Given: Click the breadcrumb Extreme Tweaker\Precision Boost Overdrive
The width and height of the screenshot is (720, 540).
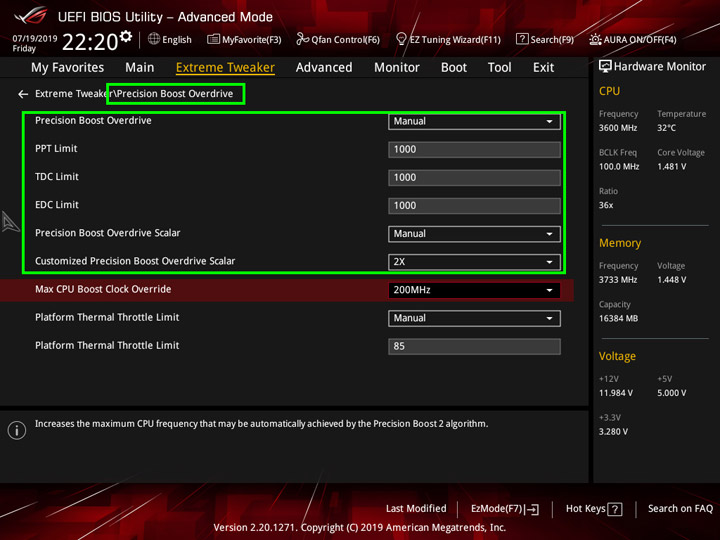Looking at the screenshot, I should coord(134,94).
